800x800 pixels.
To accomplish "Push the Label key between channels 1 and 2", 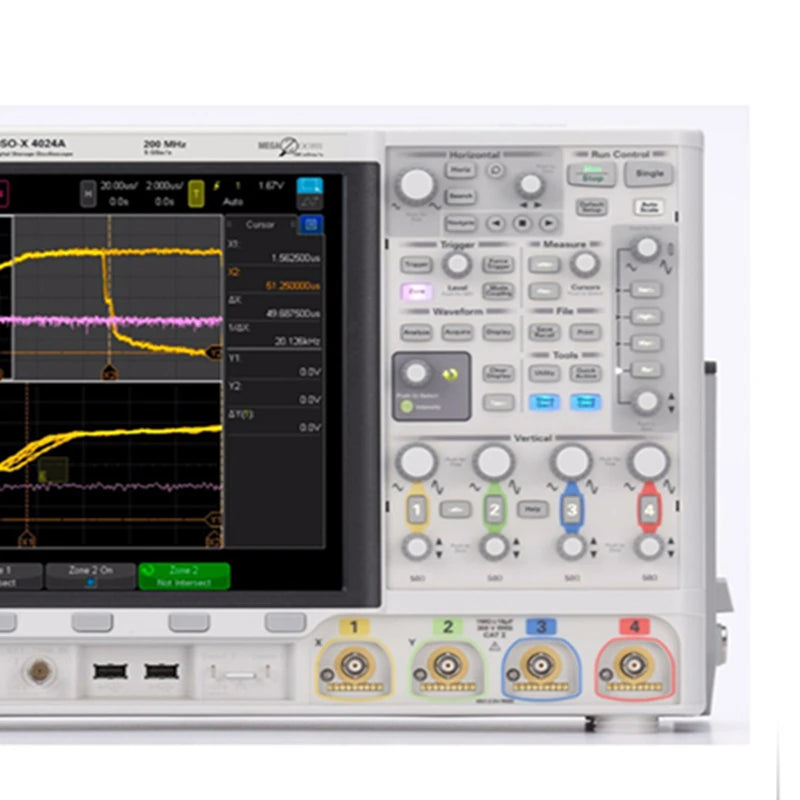I will (x=455, y=509).
